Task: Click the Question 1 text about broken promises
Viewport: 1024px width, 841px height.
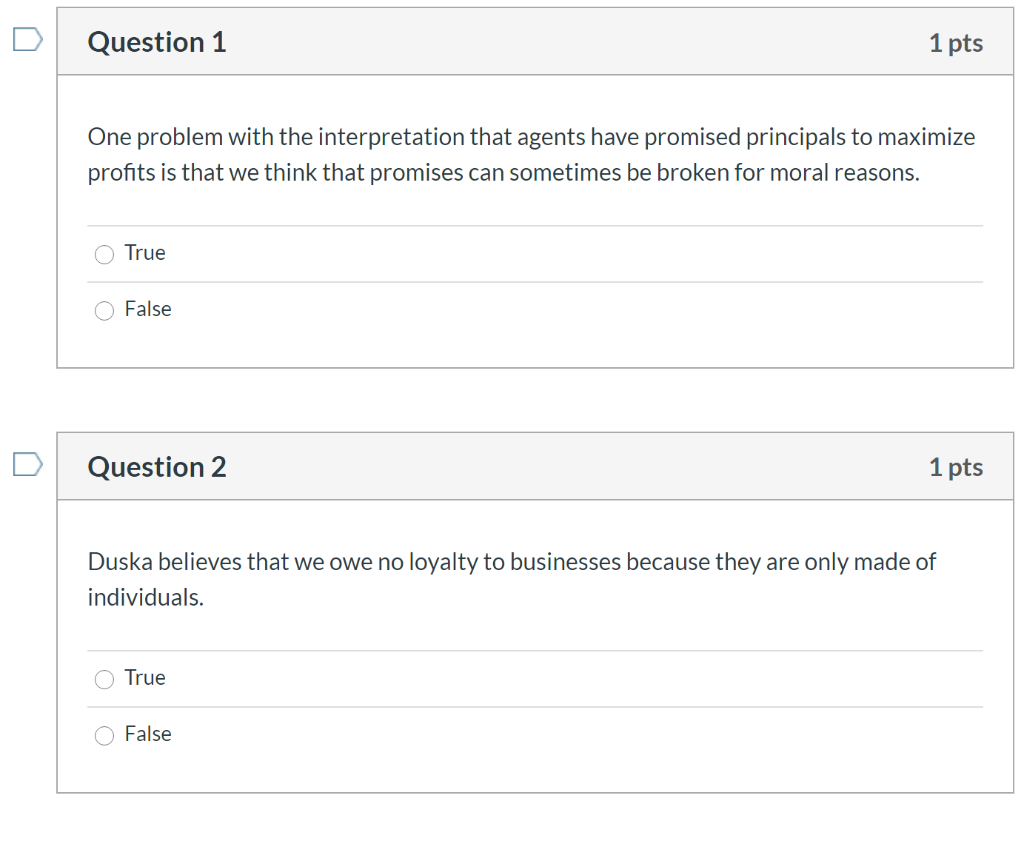Action: pos(530,154)
